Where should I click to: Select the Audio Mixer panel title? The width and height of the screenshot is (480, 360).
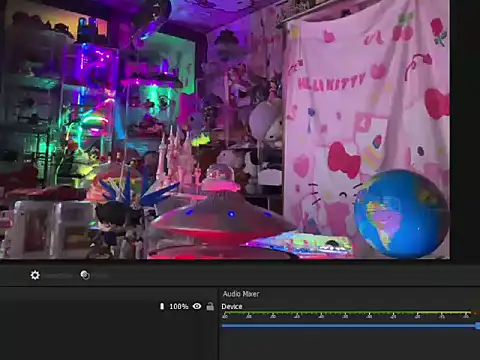point(241,294)
